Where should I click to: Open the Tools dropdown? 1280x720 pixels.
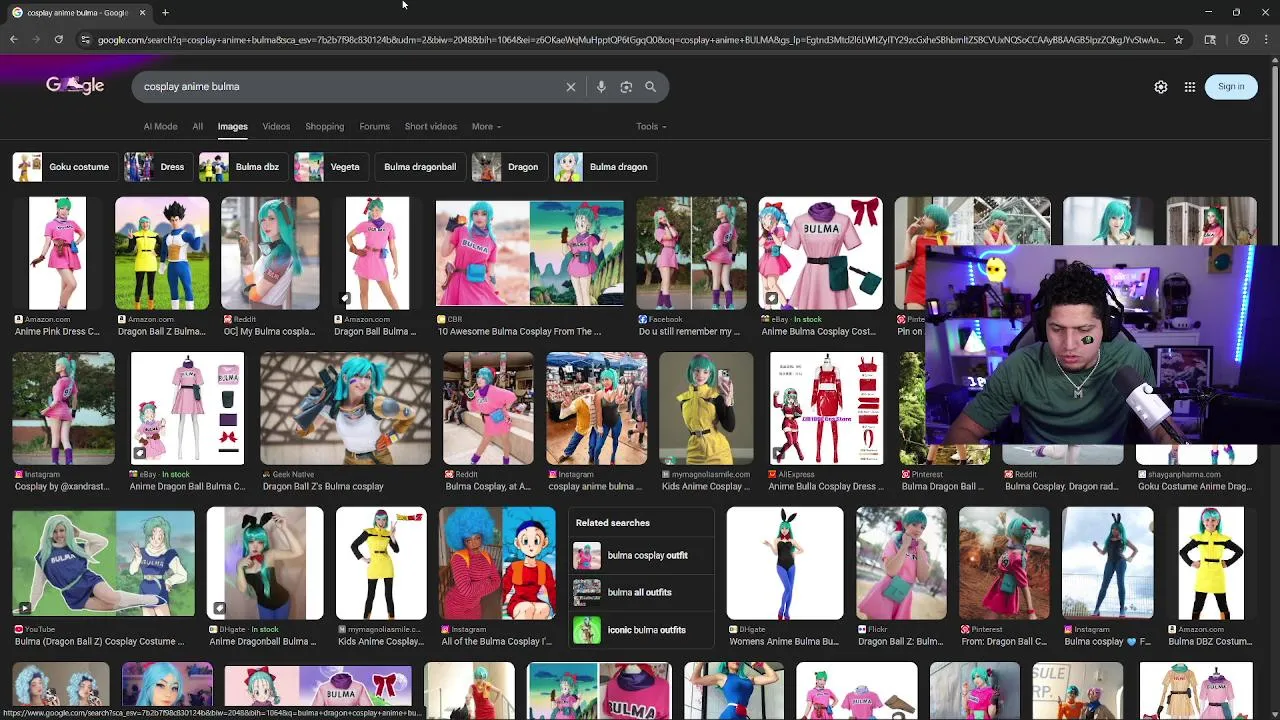[x=651, y=127]
